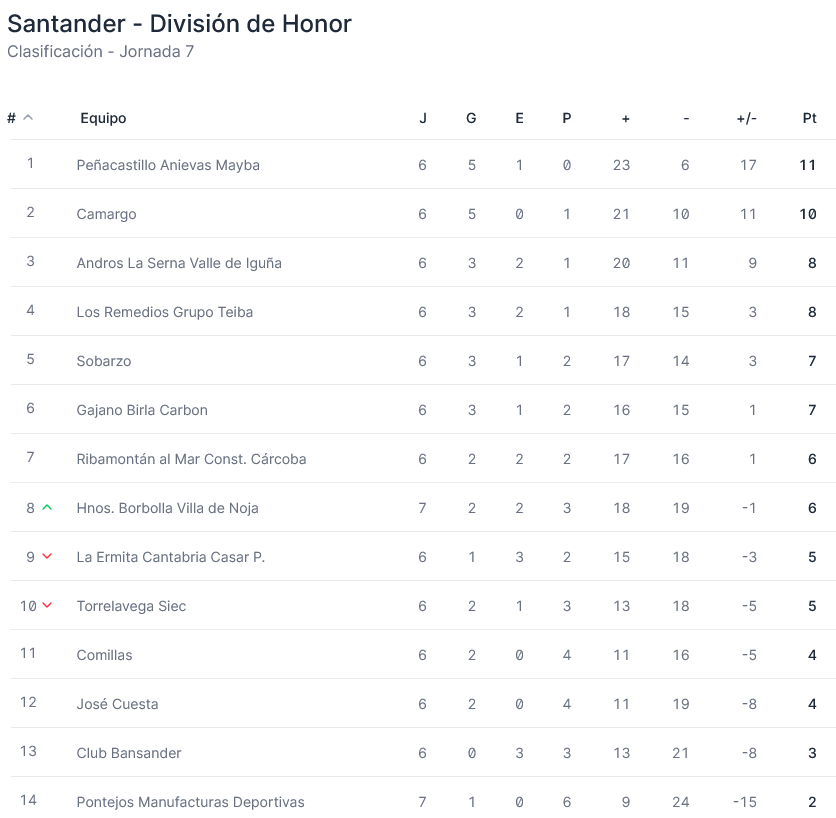Screen dimensions: 836x818
Task: Open the Camargo team row
Action: (x=106, y=214)
